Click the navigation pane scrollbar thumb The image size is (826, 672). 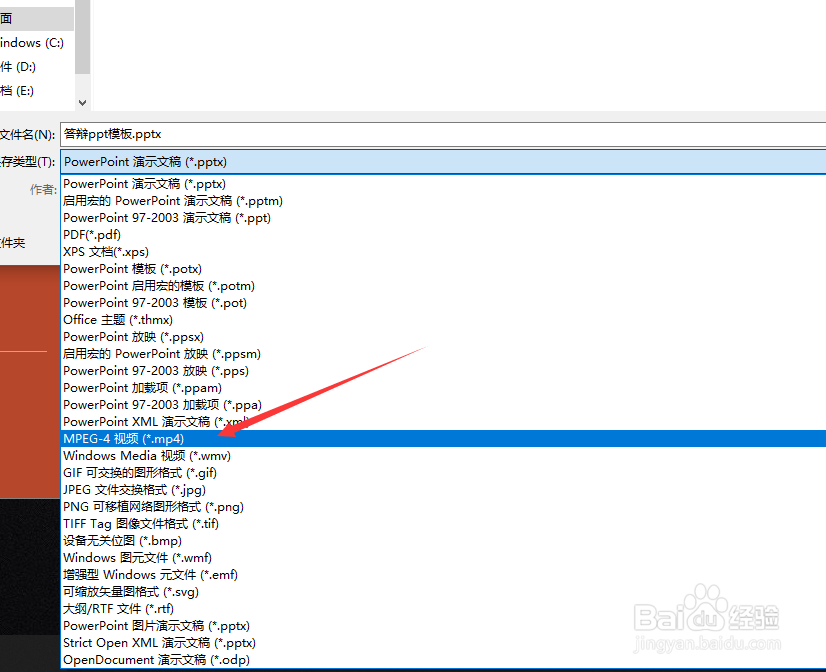(82, 36)
